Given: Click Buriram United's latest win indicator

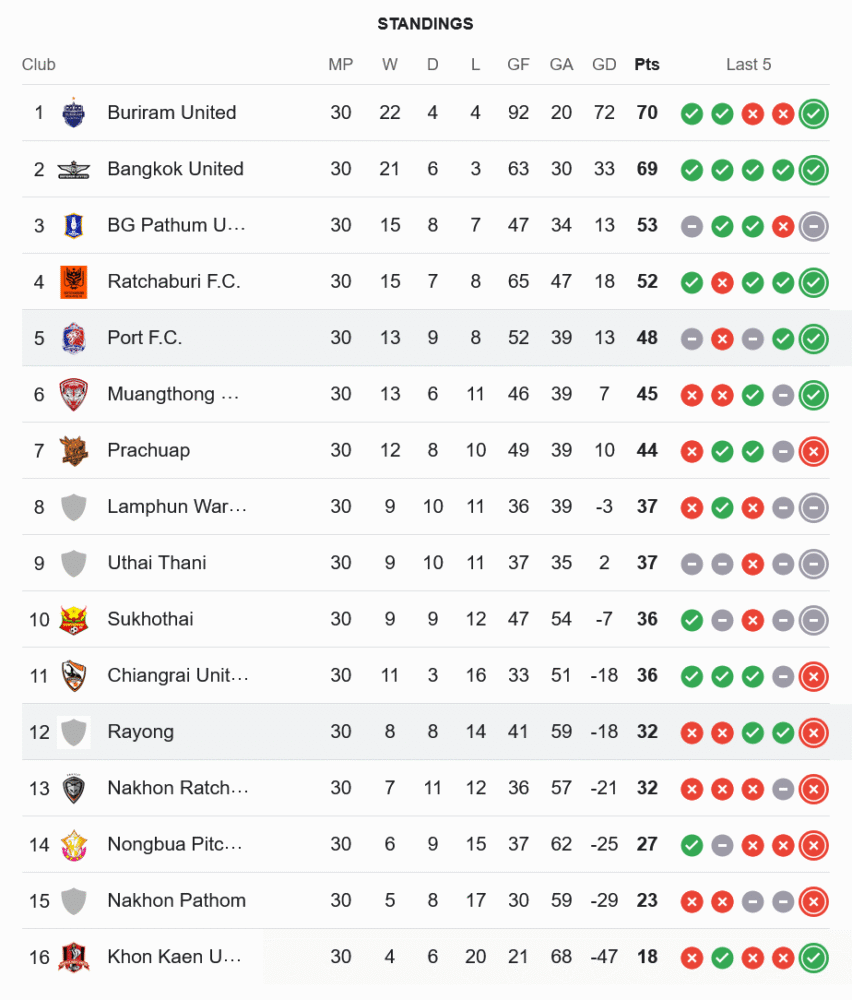Looking at the screenshot, I should coord(813,114).
